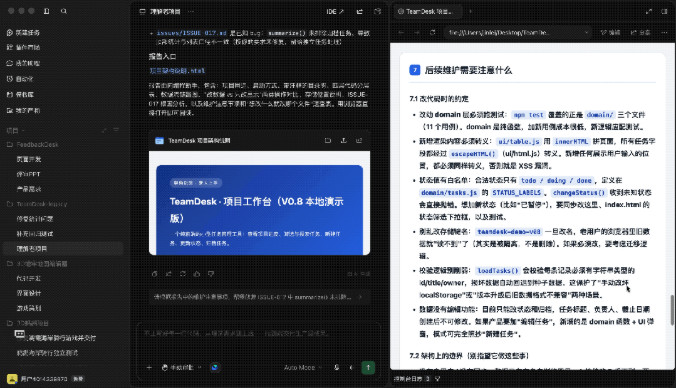
Task: Open the 游戏规则 task
Action: click(x=28, y=308)
